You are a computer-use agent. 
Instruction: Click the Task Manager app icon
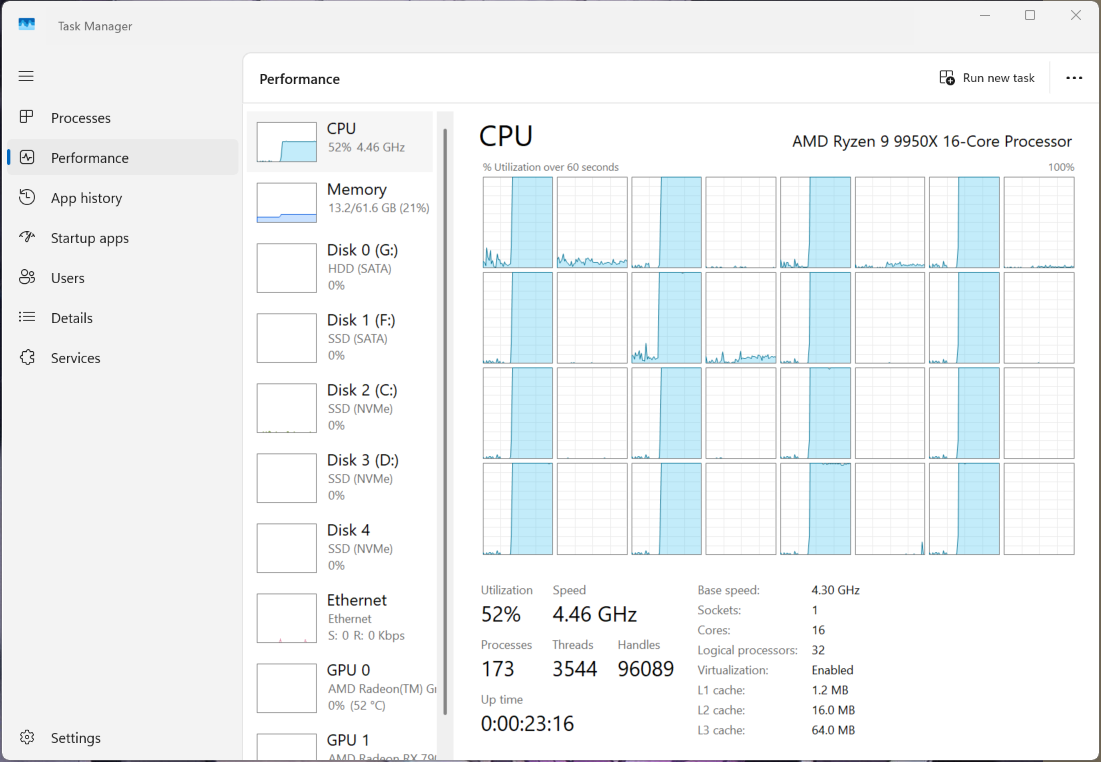[x=27, y=25]
